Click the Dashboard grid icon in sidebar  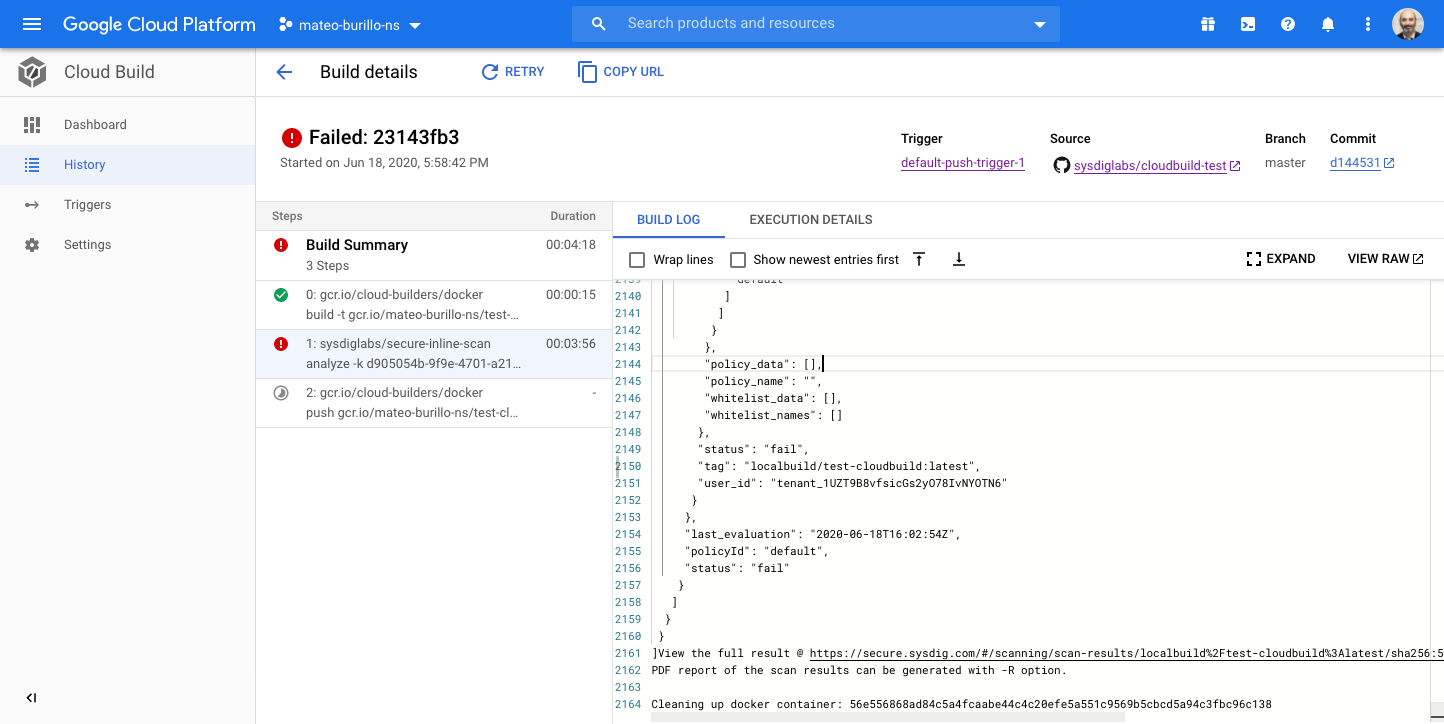(x=32, y=125)
